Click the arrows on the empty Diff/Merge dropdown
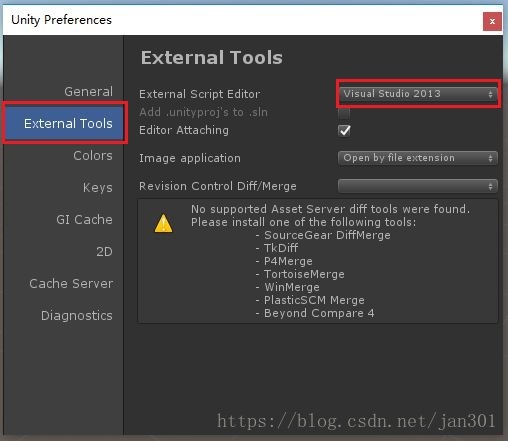 pyautogui.click(x=490, y=186)
